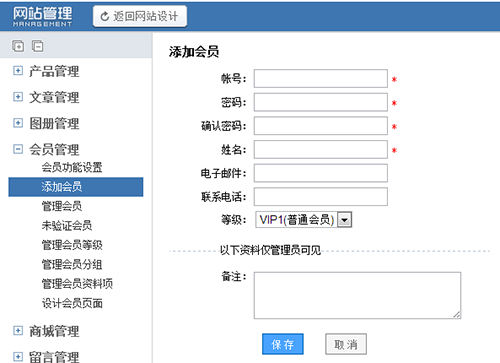Click the collapse-all icon in sidebar header
The height and width of the screenshot is (363, 500).
point(37,46)
